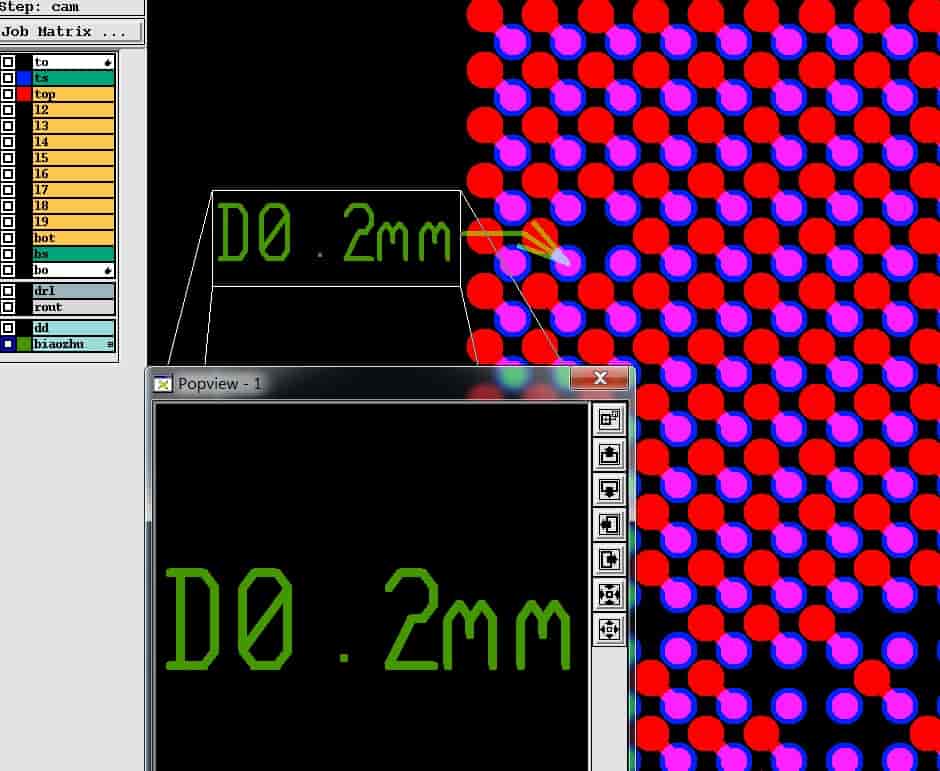Image resolution: width=940 pixels, height=771 pixels.
Task: Toggle display checkbox for layer bs
Action: [x=8, y=254]
